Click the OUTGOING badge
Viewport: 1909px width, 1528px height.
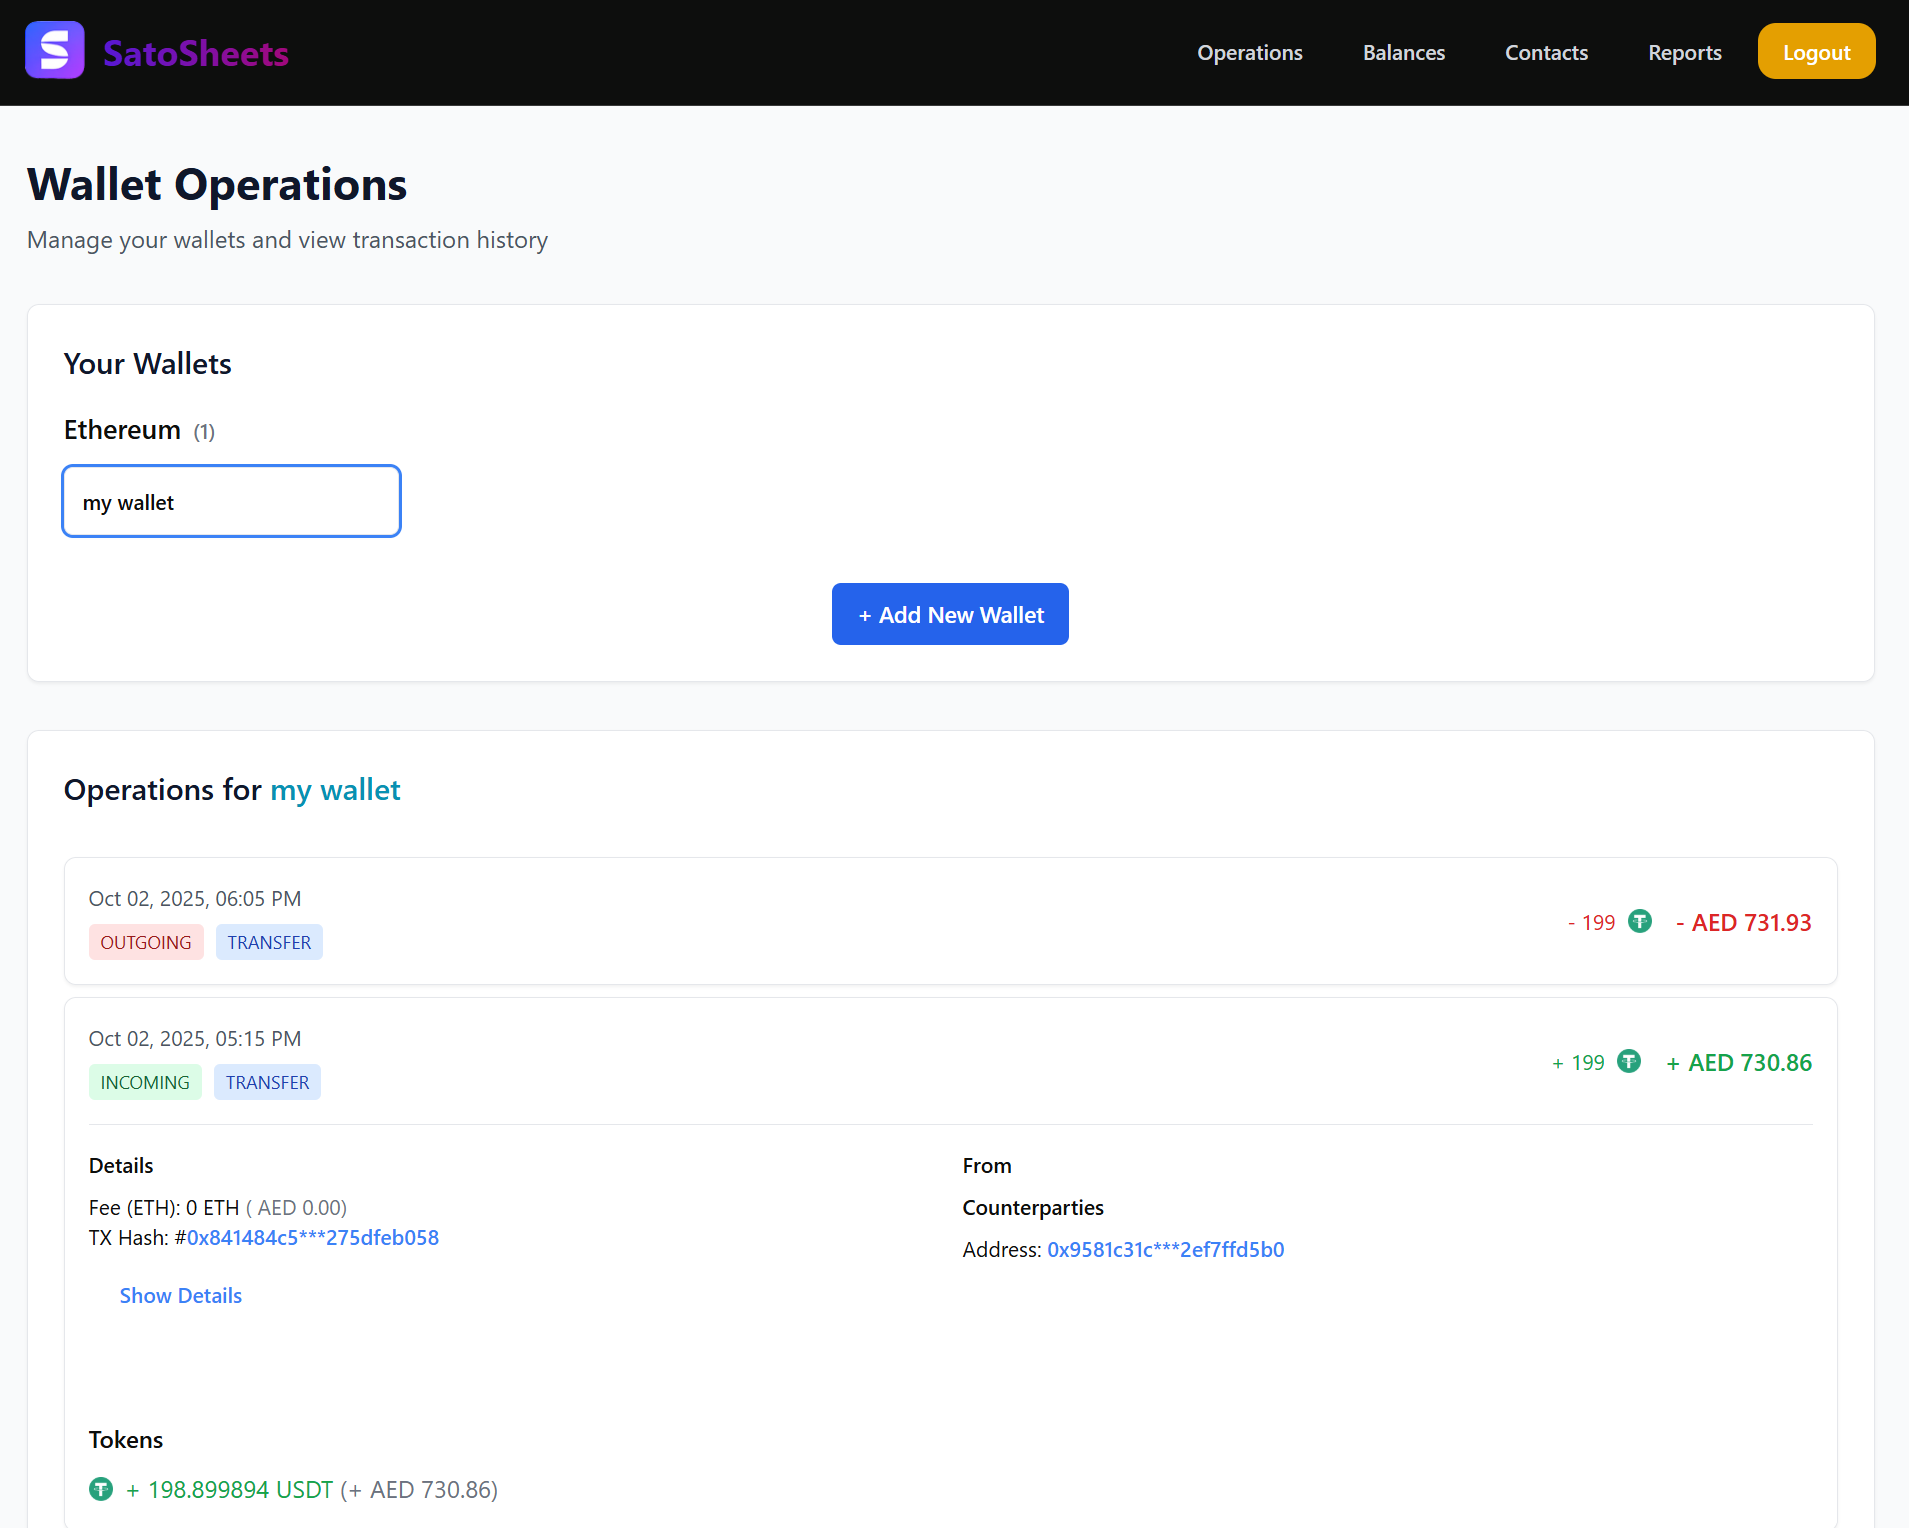pyautogui.click(x=146, y=941)
